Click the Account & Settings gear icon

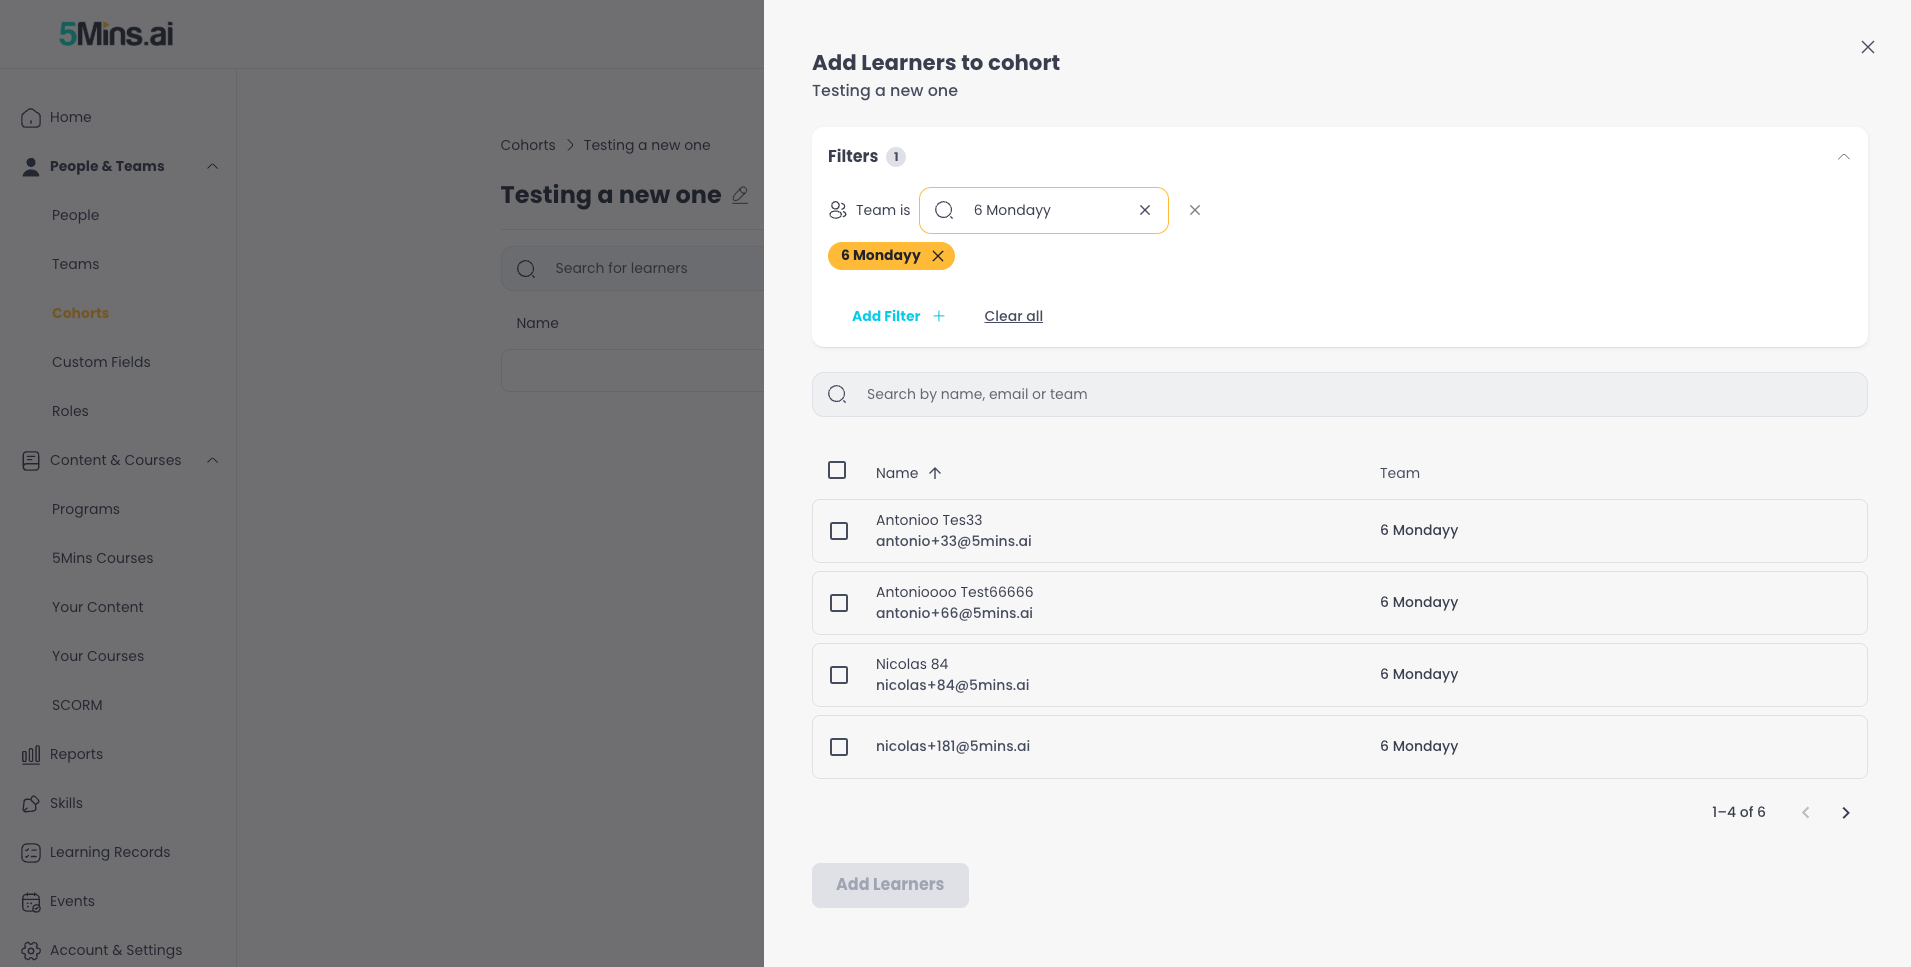pos(31,950)
